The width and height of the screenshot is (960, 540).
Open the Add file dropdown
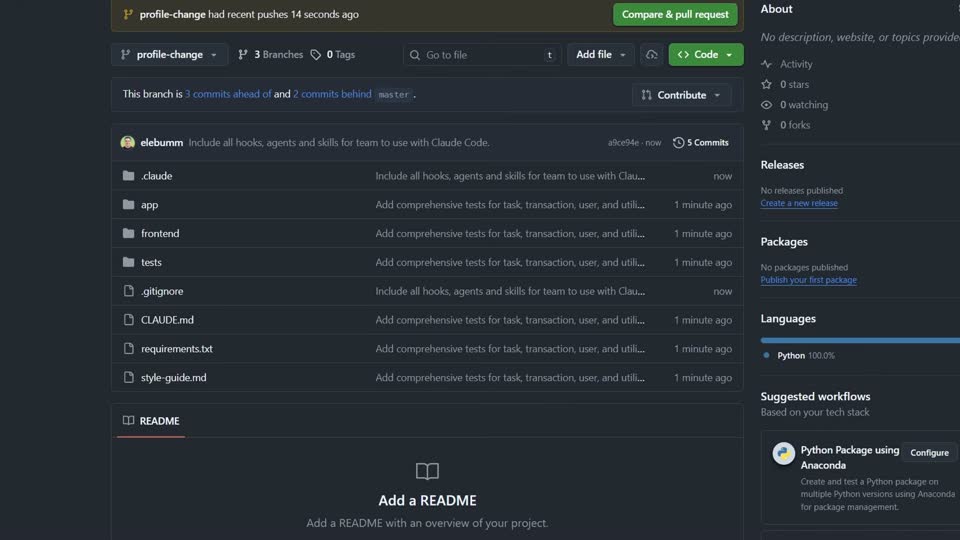coord(600,54)
